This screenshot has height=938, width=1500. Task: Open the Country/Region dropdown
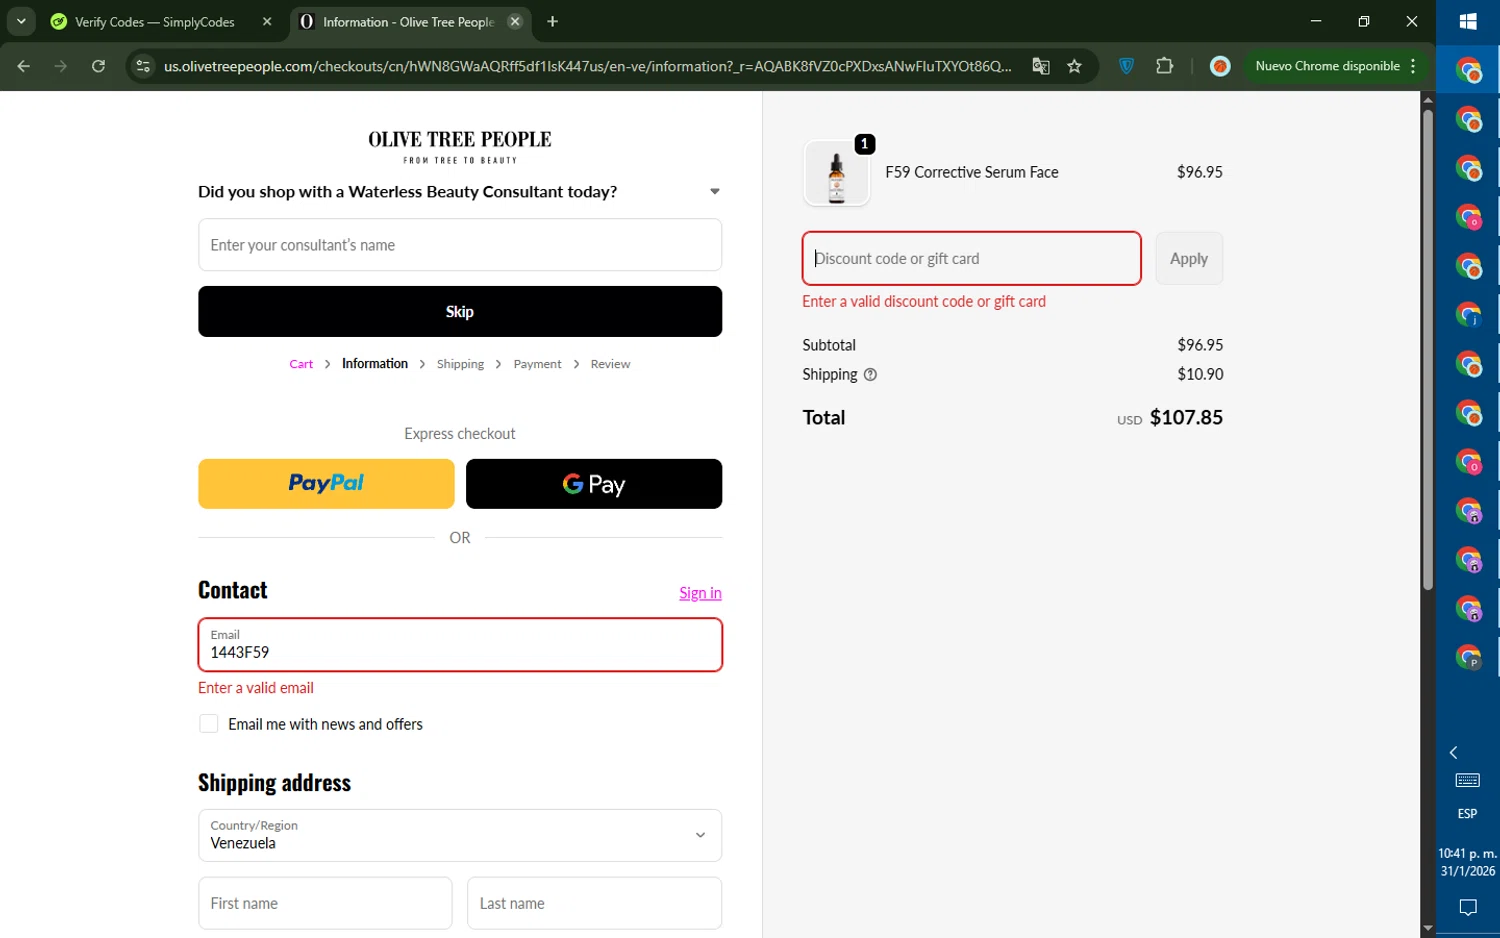coord(460,835)
